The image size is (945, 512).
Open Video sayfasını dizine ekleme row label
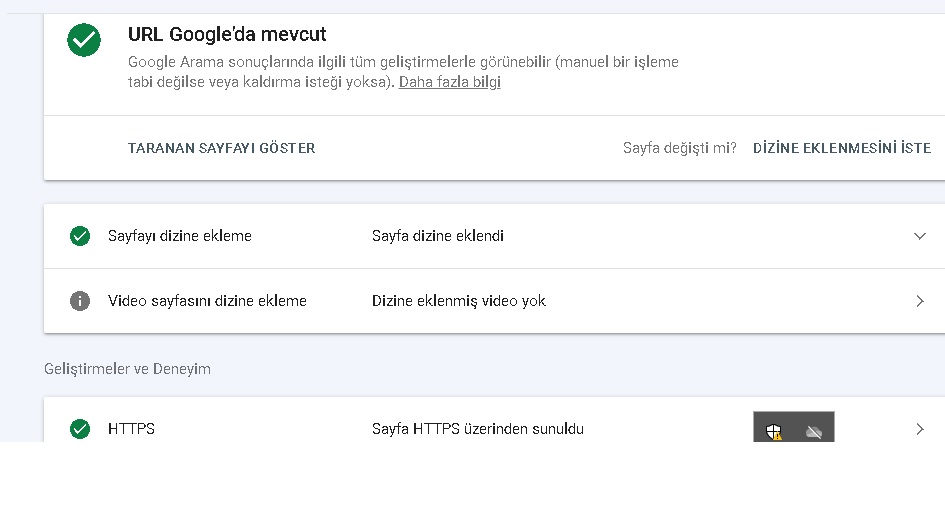pyautogui.click(x=207, y=301)
